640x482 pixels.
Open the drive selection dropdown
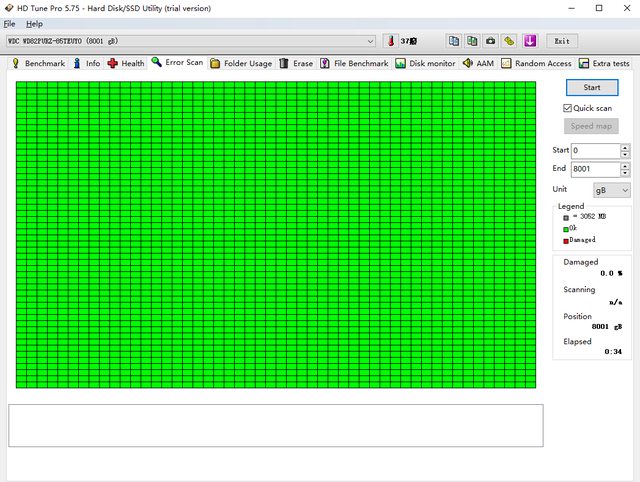(370, 41)
